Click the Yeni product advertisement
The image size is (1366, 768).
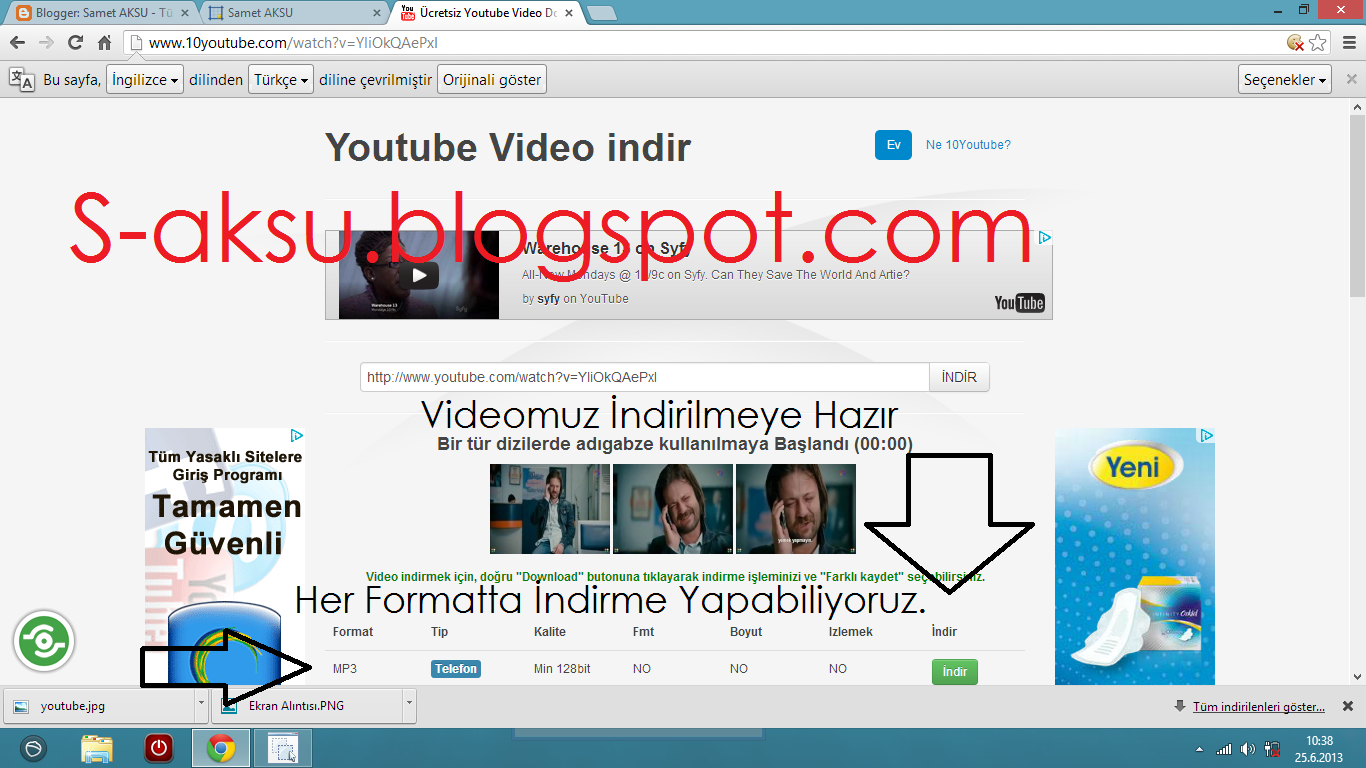[1135, 557]
